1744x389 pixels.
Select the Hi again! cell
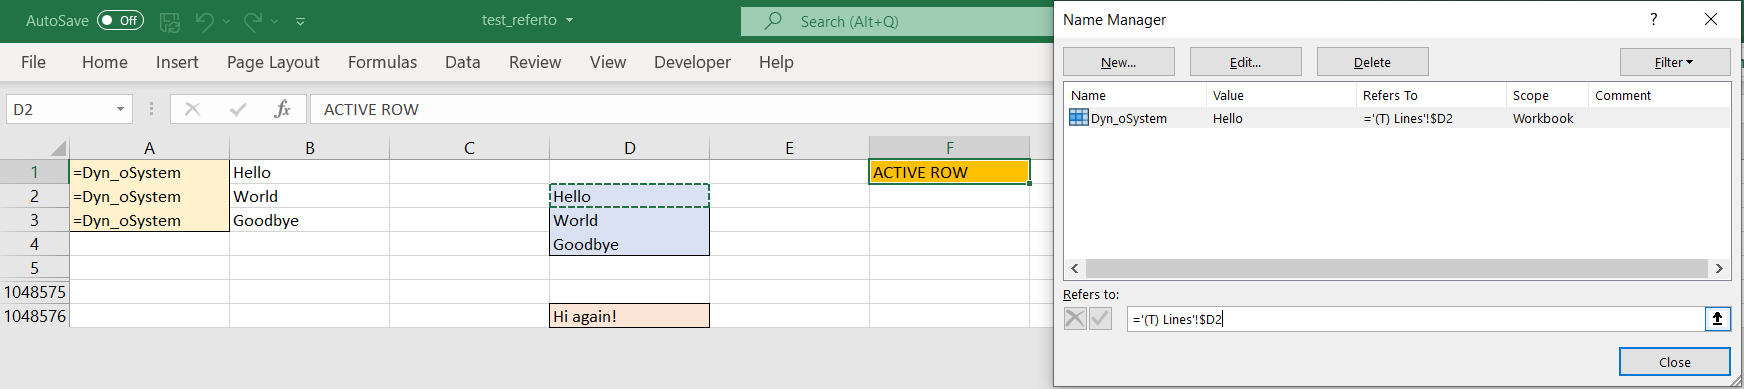[629, 316]
